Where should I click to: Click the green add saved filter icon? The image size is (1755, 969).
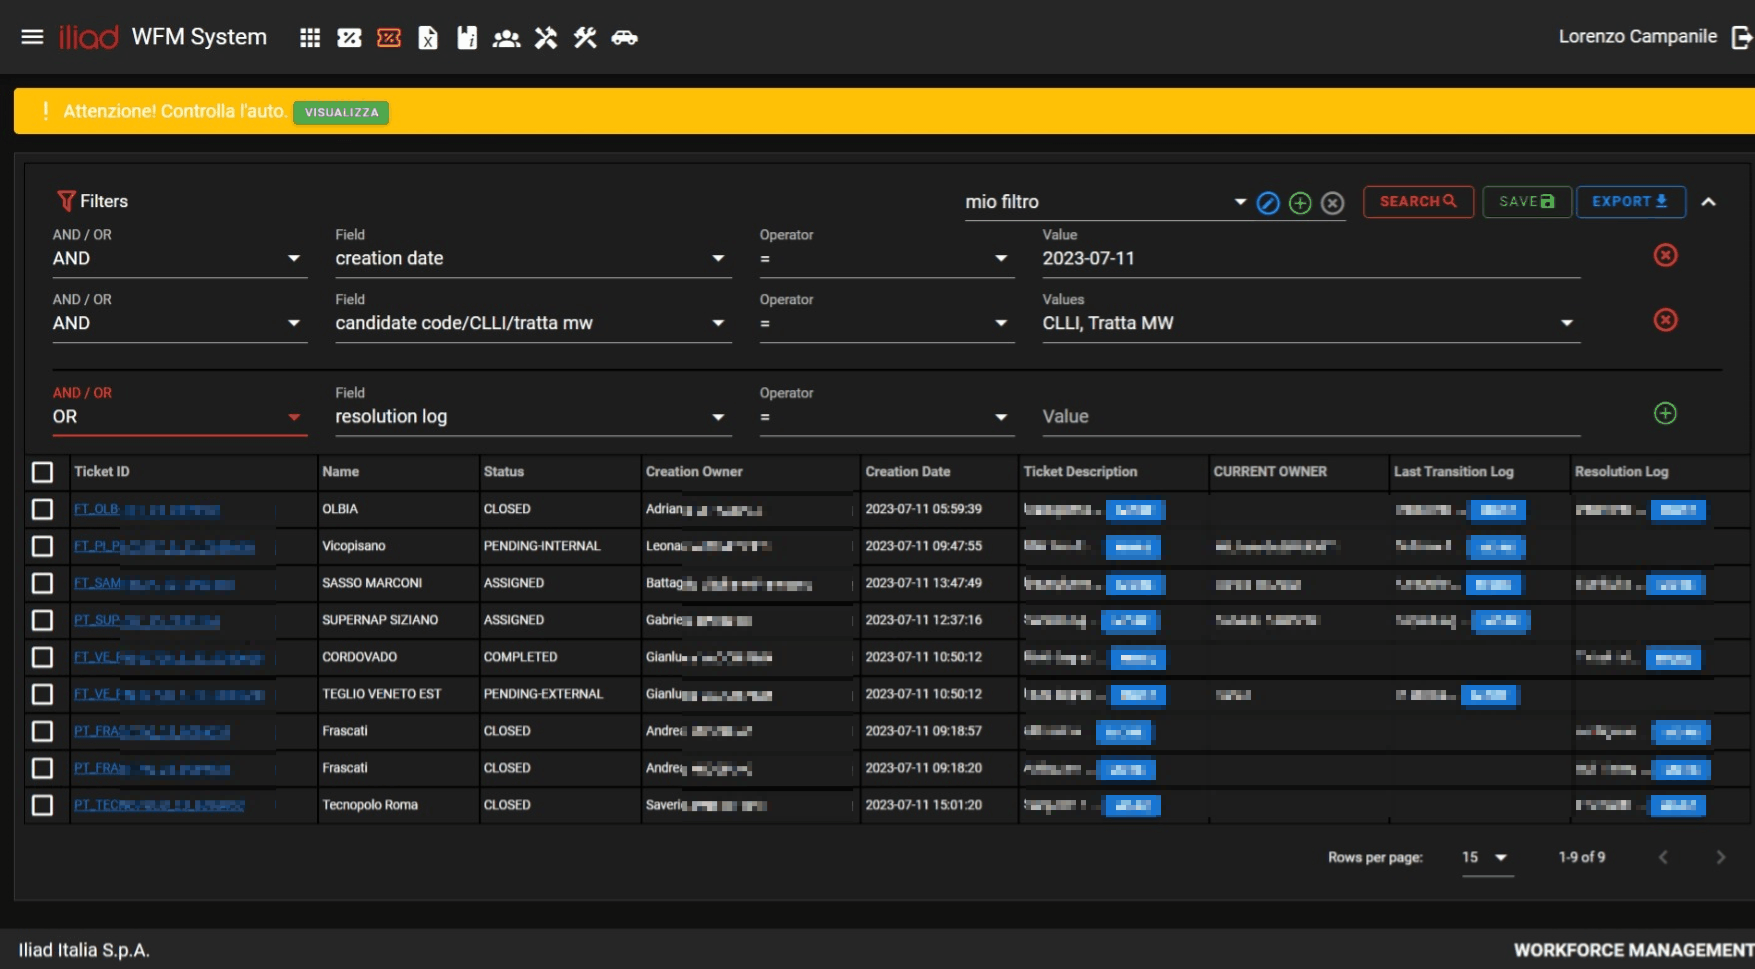tap(1300, 203)
